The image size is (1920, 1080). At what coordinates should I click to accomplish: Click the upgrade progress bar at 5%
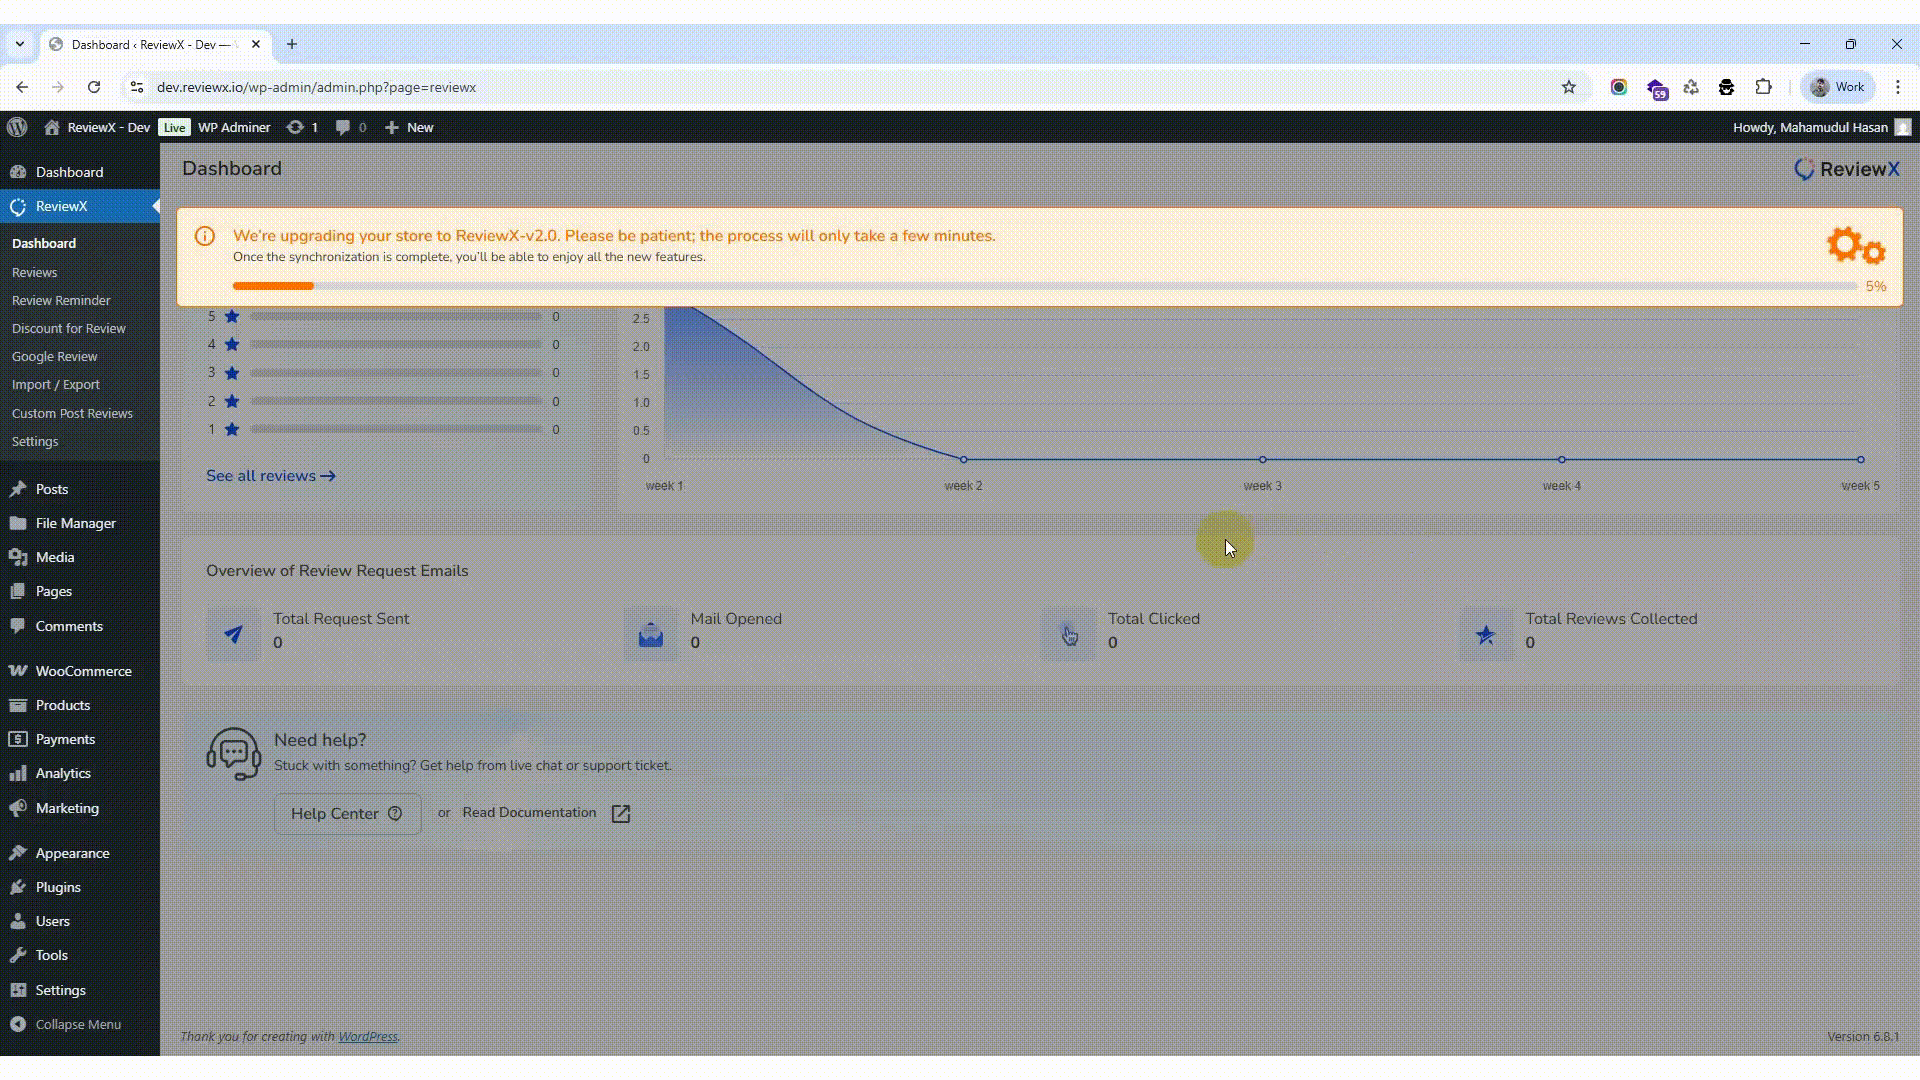(1045, 286)
